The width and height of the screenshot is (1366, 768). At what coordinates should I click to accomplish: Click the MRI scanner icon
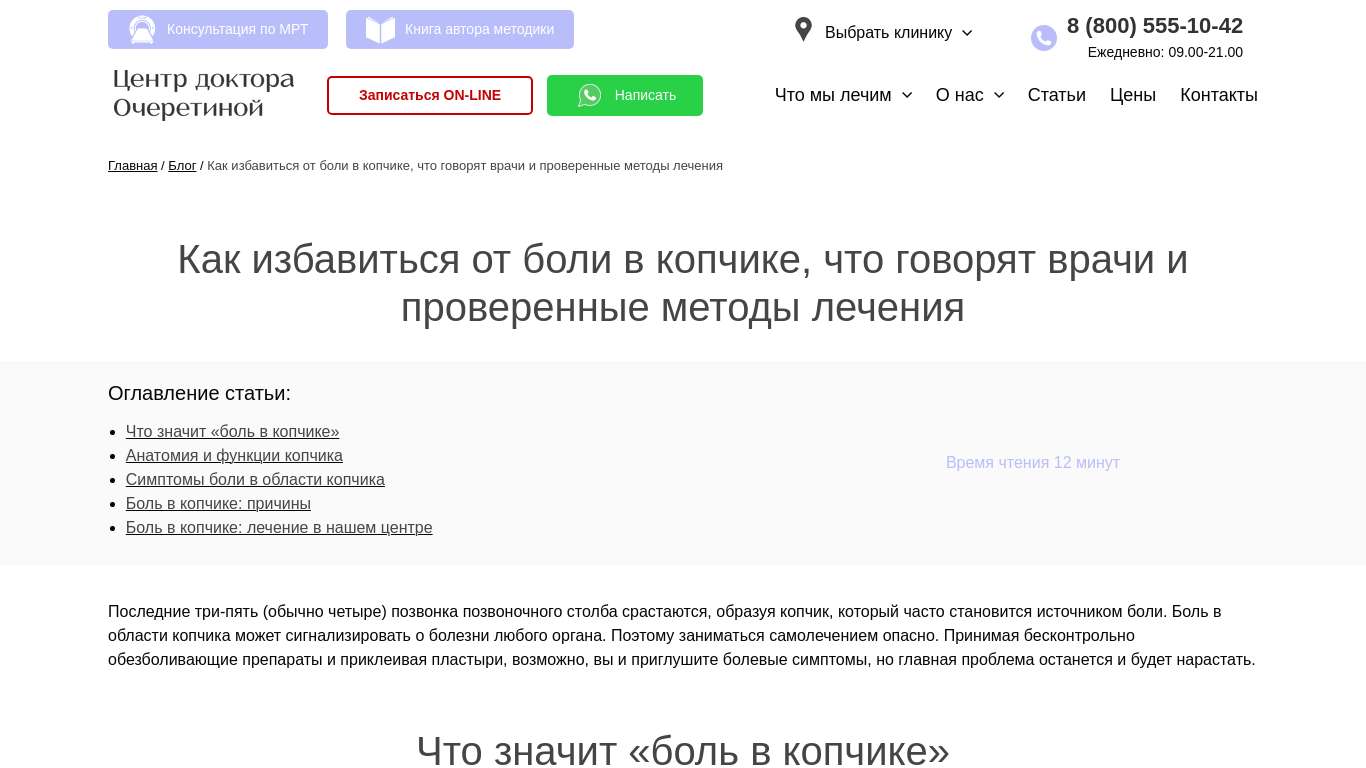point(142,30)
